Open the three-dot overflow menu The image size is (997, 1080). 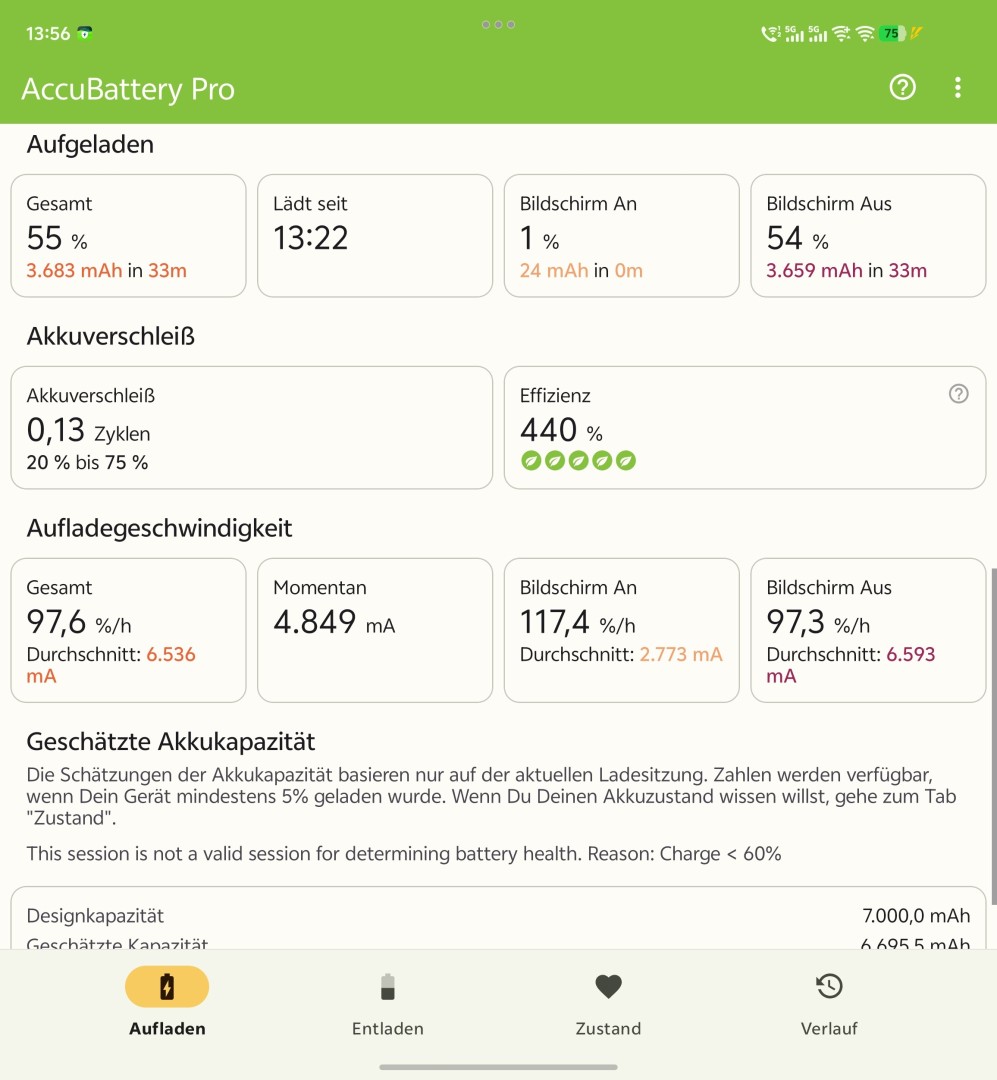[x=958, y=87]
